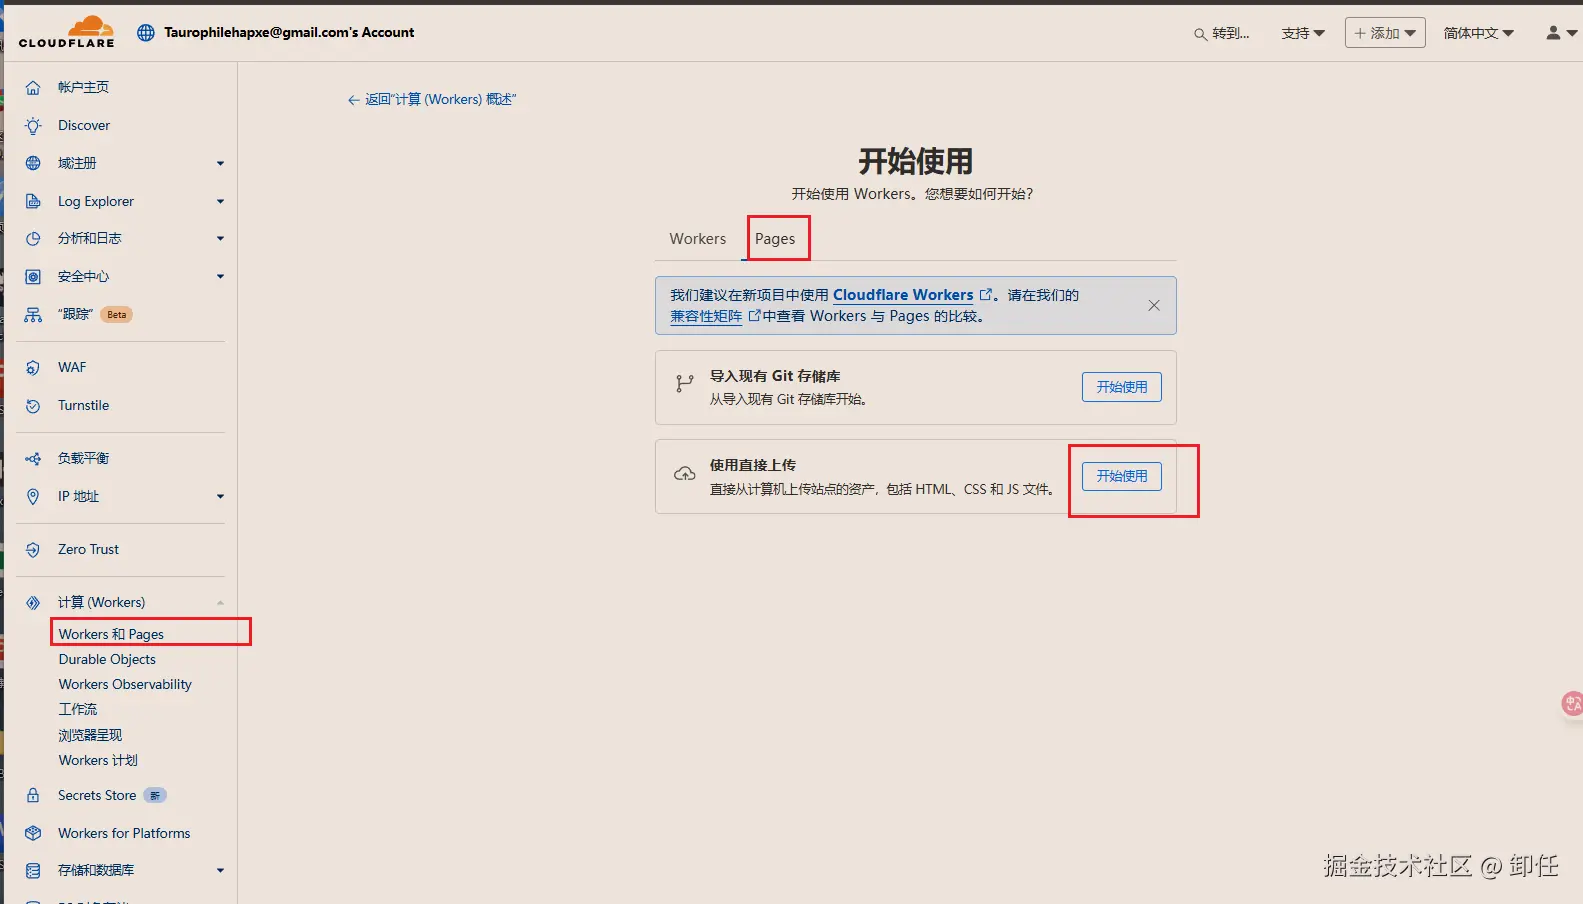Viewport: 1583px width, 904px height.
Task: Click the Git branch icon in import card
Action: click(x=685, y=383)
